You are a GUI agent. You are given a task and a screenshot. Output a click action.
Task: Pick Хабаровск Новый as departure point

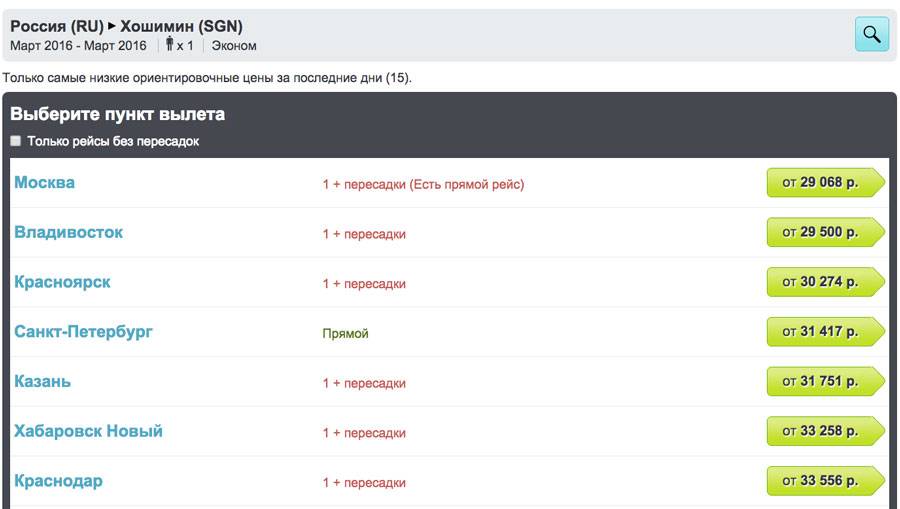coord(88,431)
